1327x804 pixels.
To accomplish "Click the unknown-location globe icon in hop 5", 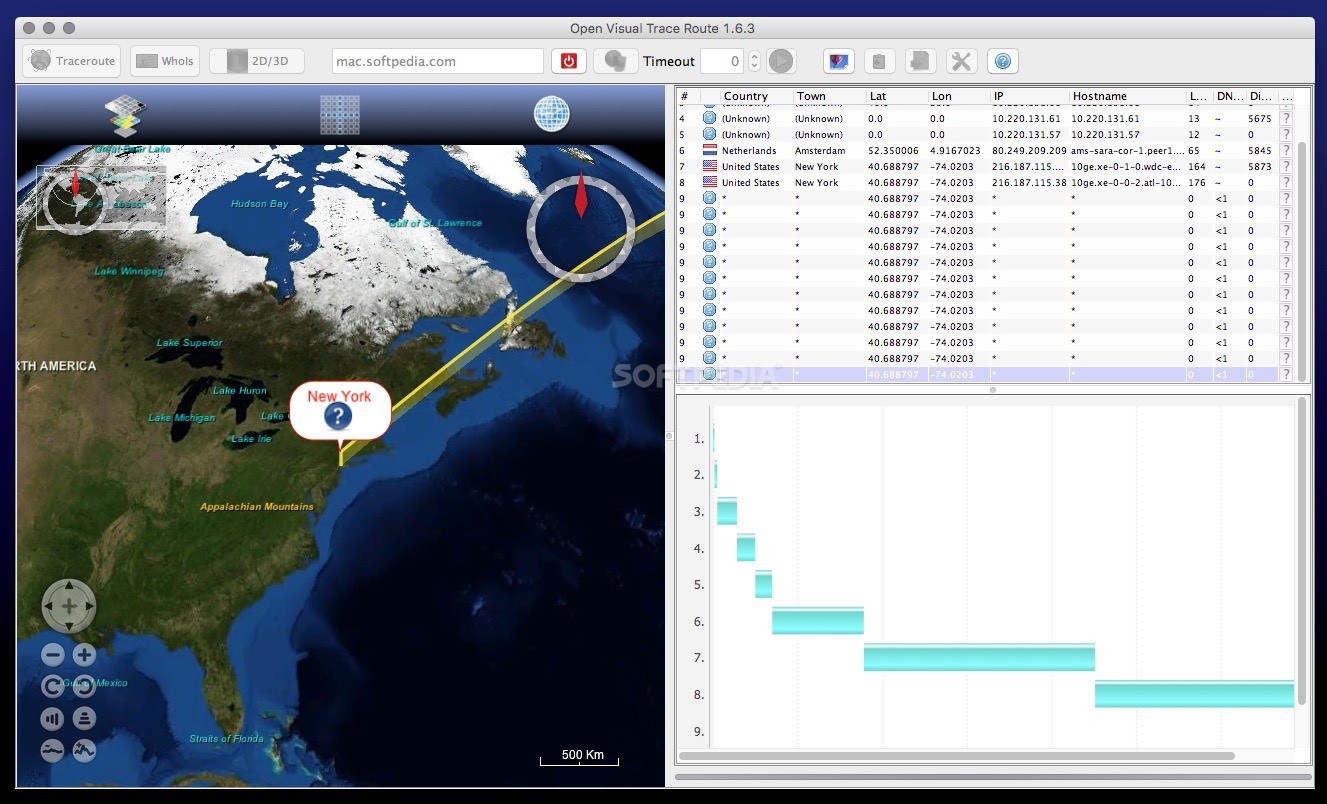I will [709, 134].
